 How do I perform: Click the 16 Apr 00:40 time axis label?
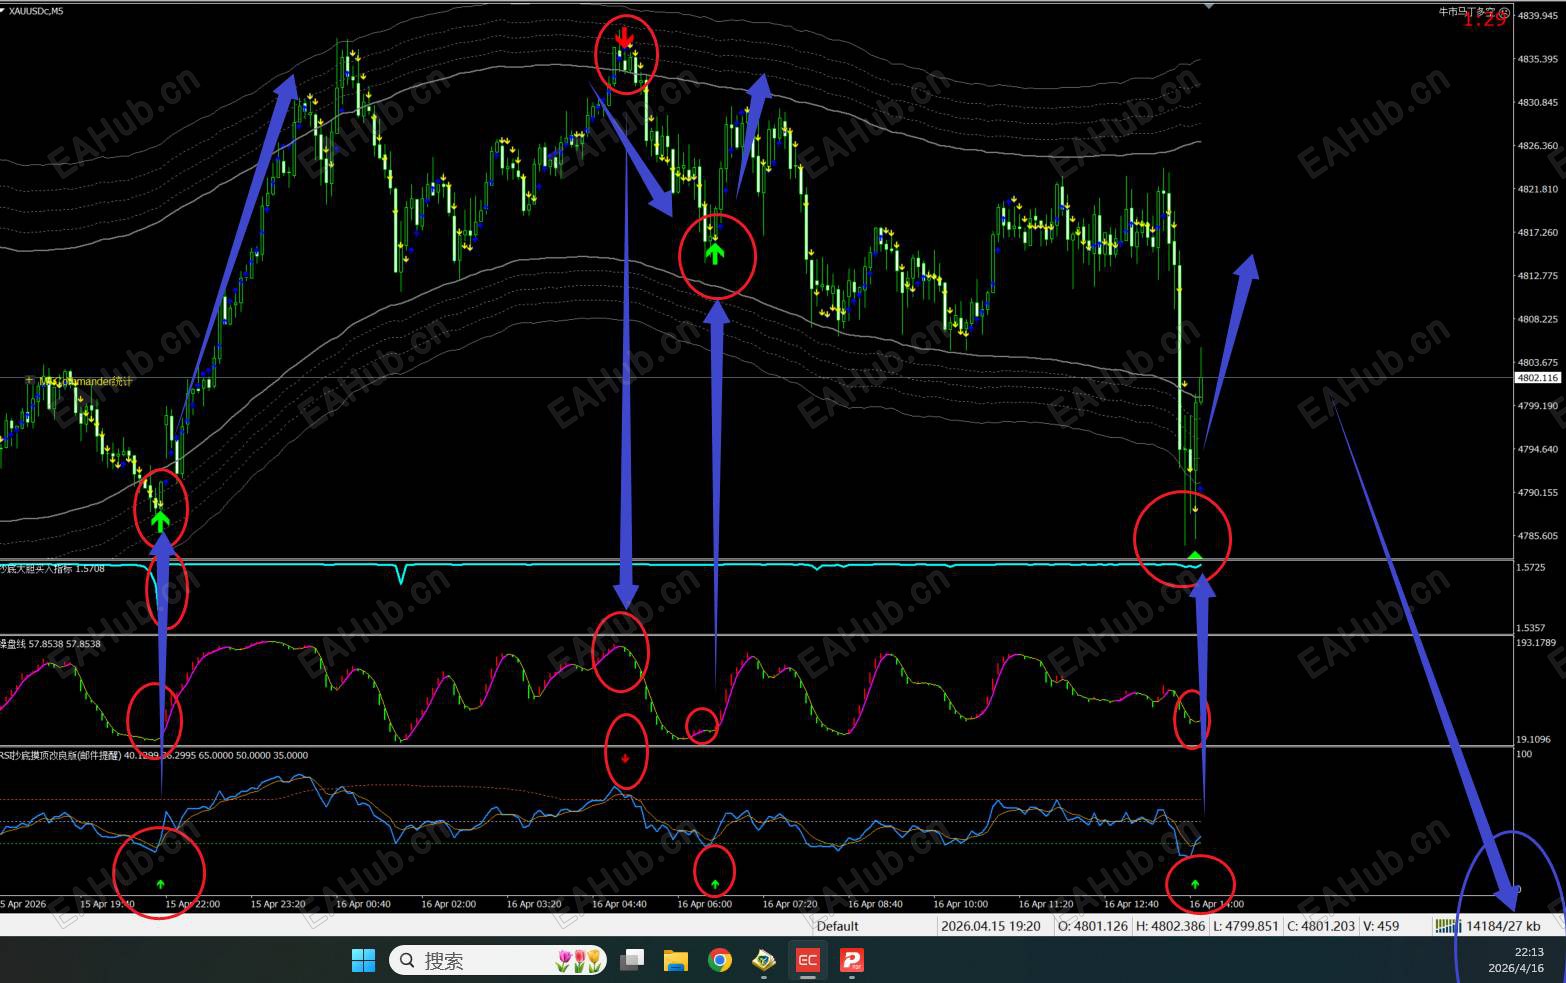tap(363, 904)
